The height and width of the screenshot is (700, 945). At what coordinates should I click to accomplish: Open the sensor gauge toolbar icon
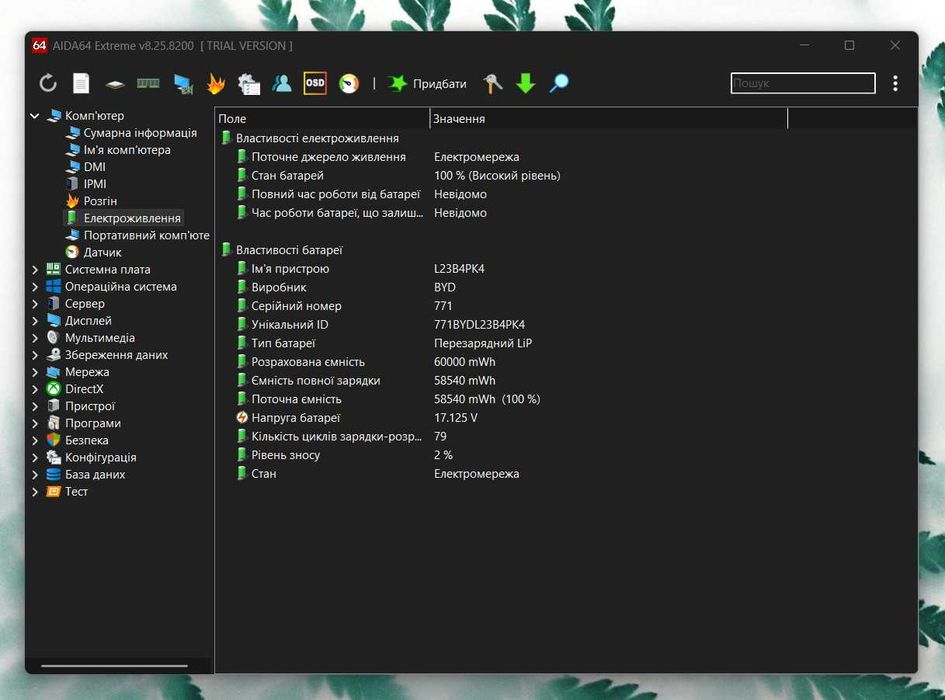348,83
